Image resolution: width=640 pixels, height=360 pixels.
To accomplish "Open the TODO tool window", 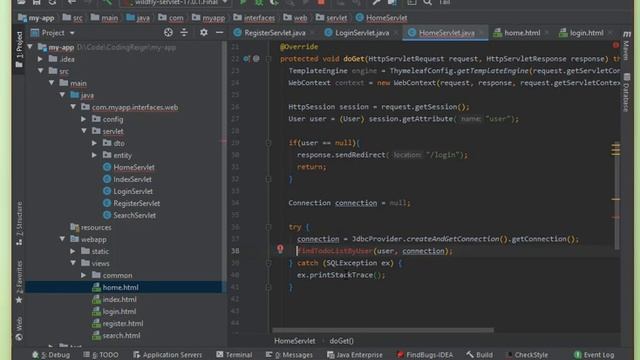I will pyautogui.click(x=101, y=355).
